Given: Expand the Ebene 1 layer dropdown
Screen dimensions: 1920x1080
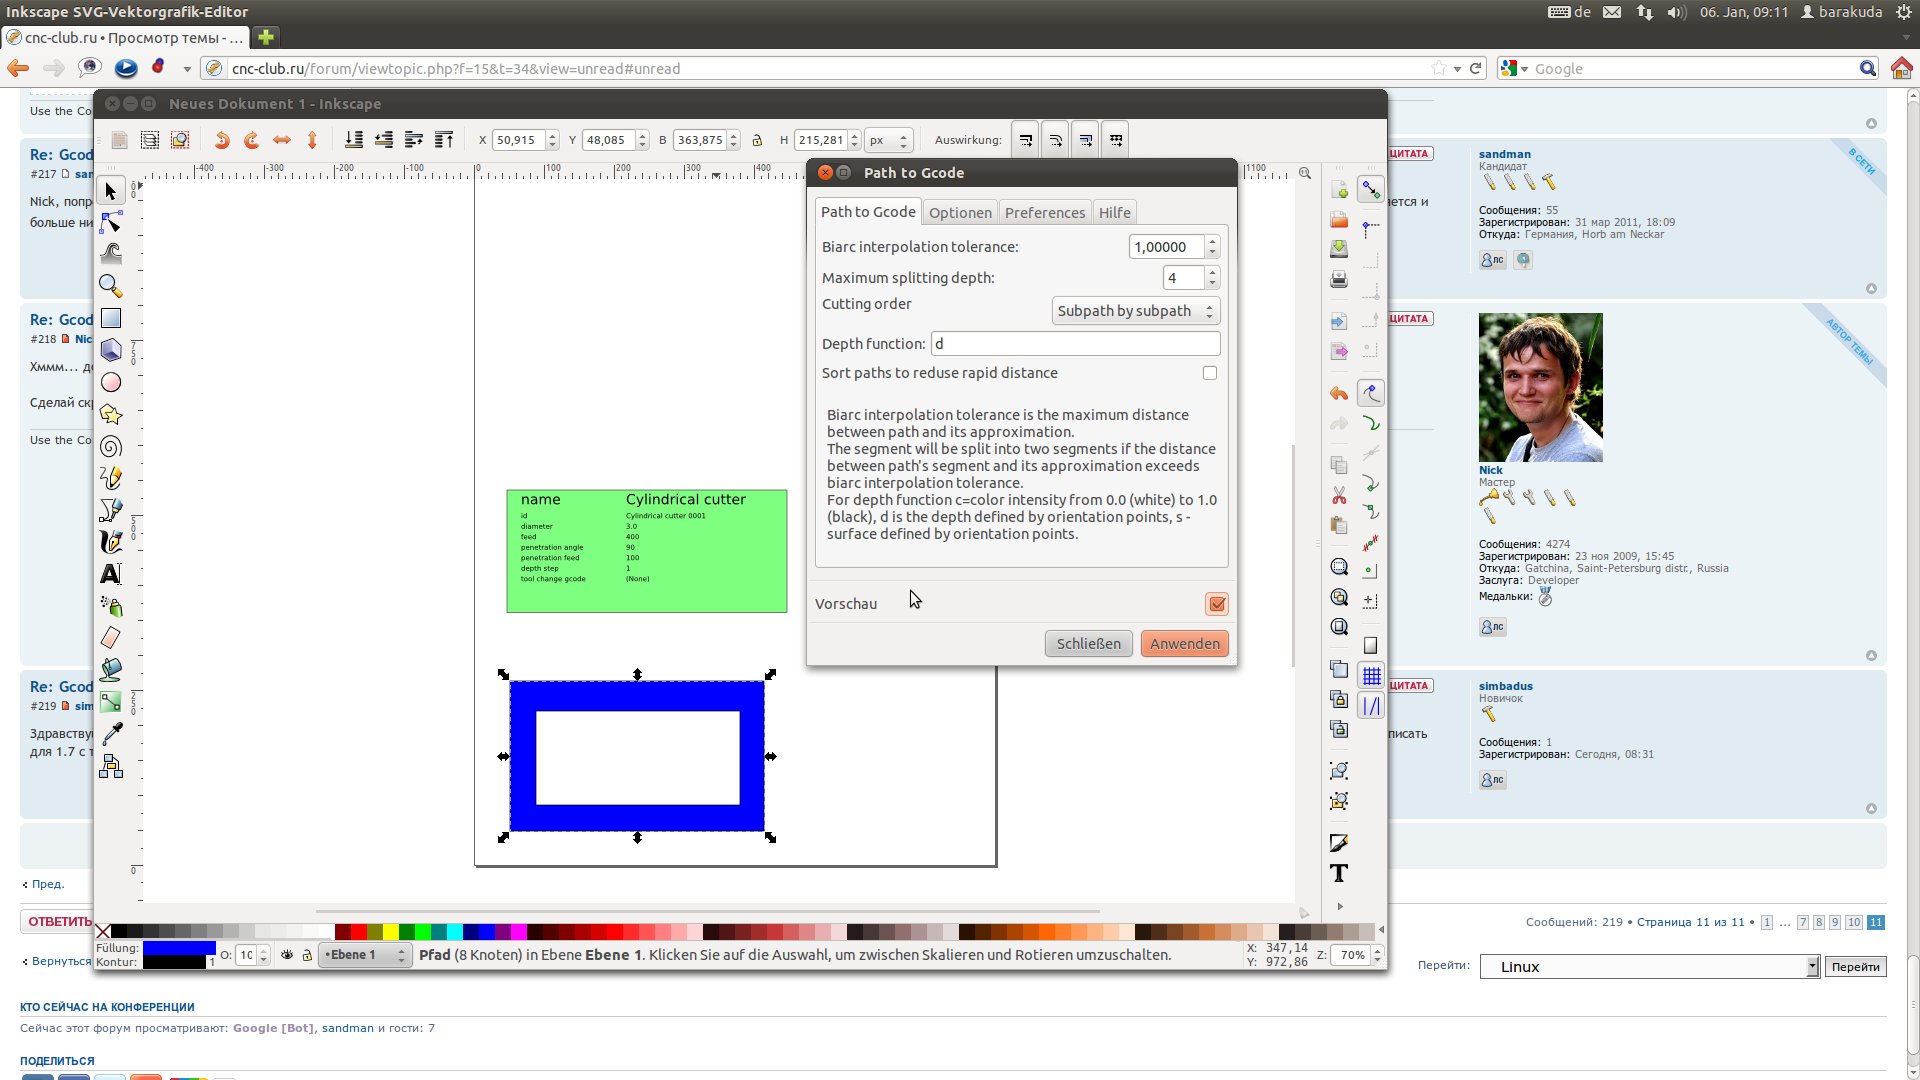Looking at the screenshot, I should tap(365, 955).
